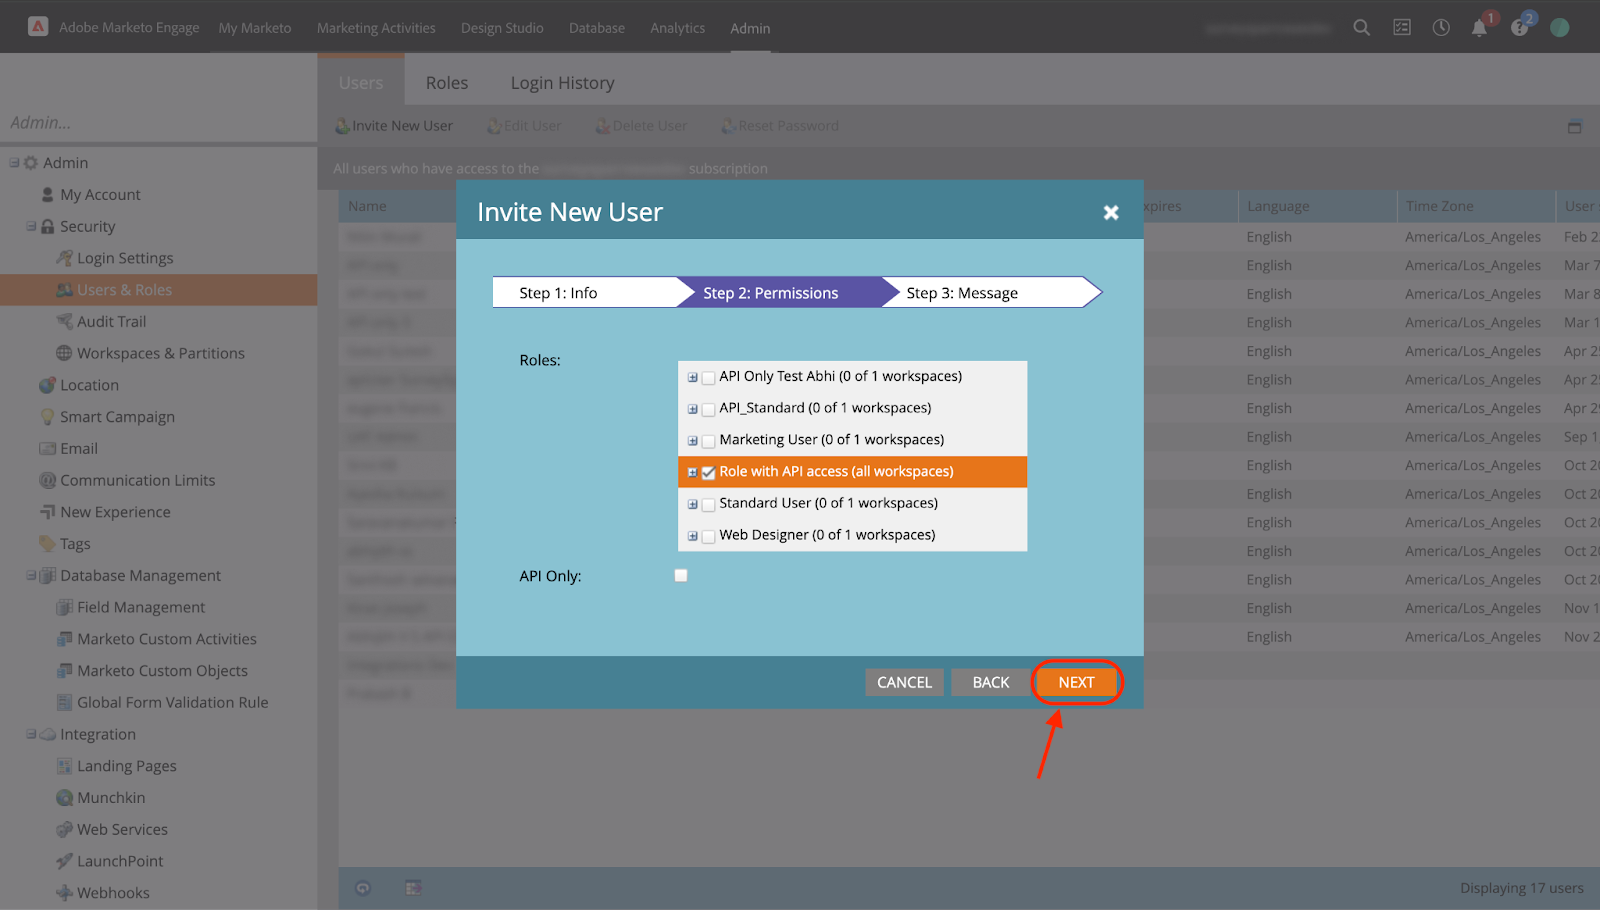Expand the API_Standard role entry
The height and width of the screenshot is (910, 1600).
click(x=692, y=409)
